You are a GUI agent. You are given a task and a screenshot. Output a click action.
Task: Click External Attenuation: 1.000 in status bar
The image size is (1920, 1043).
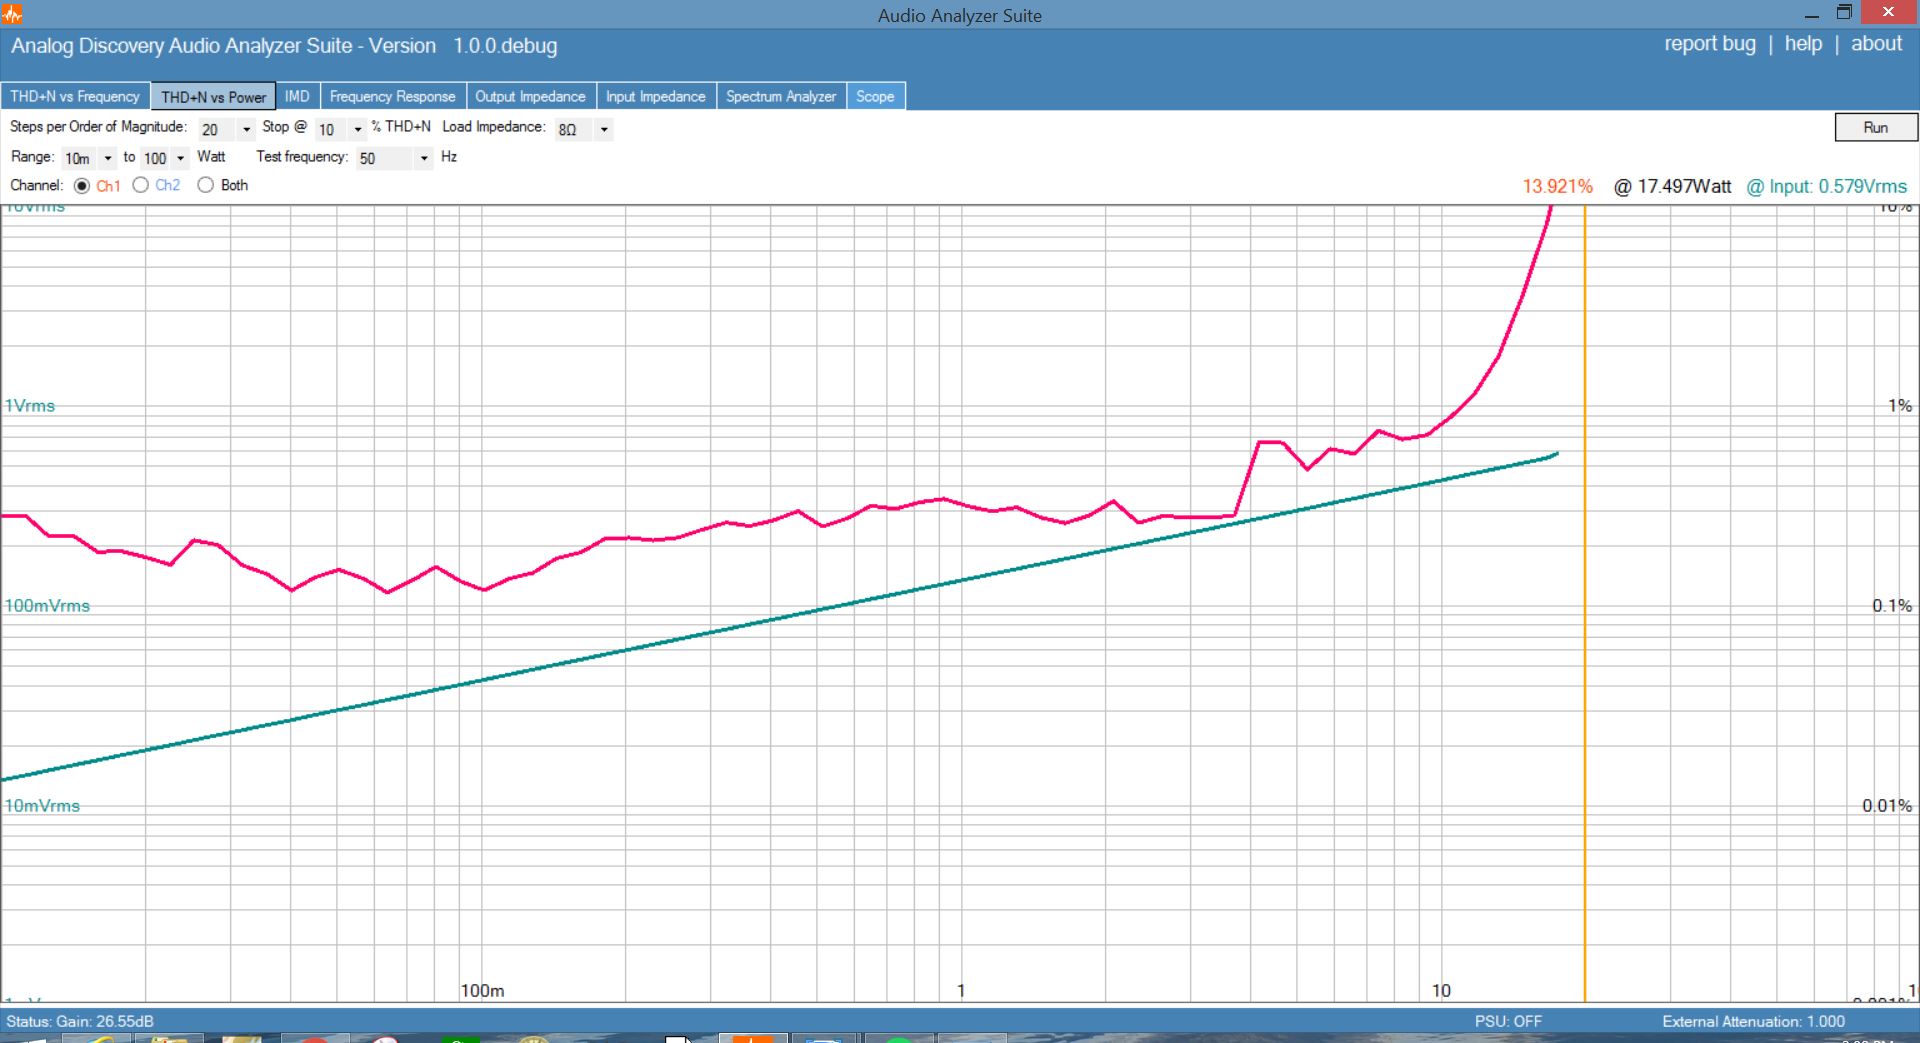coord(1753,1021)
